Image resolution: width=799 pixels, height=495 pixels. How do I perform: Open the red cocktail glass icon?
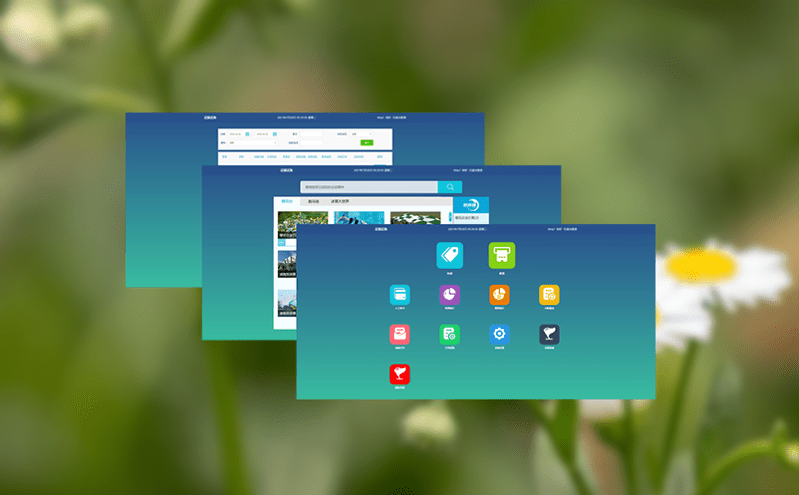pyautogui.click(x=400, y=375)
